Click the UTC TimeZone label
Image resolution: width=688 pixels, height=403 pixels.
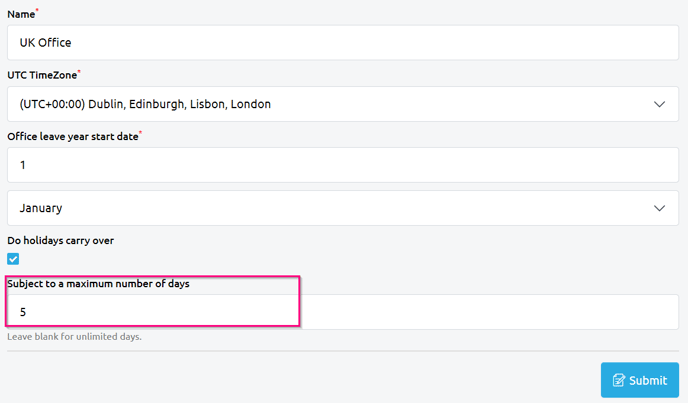point(41,74)
